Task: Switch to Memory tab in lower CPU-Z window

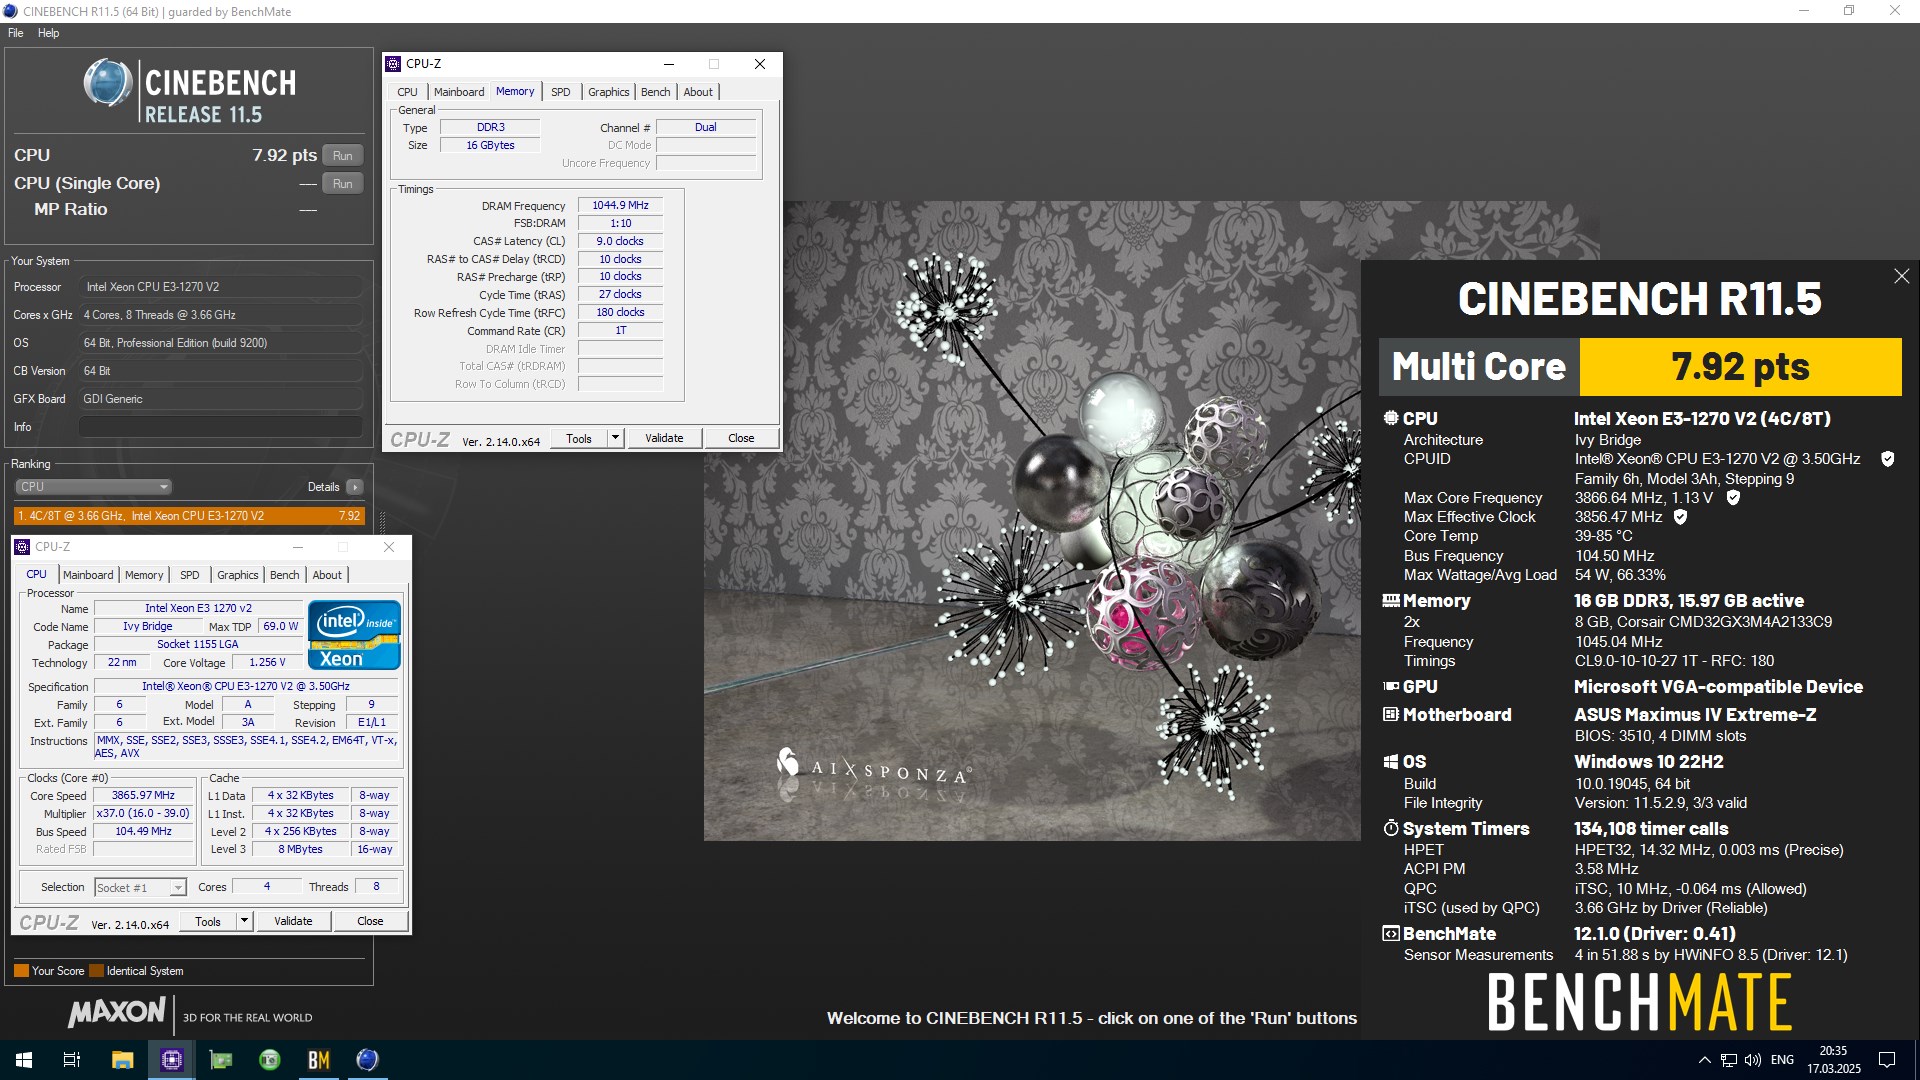Action: pos(144,575)
